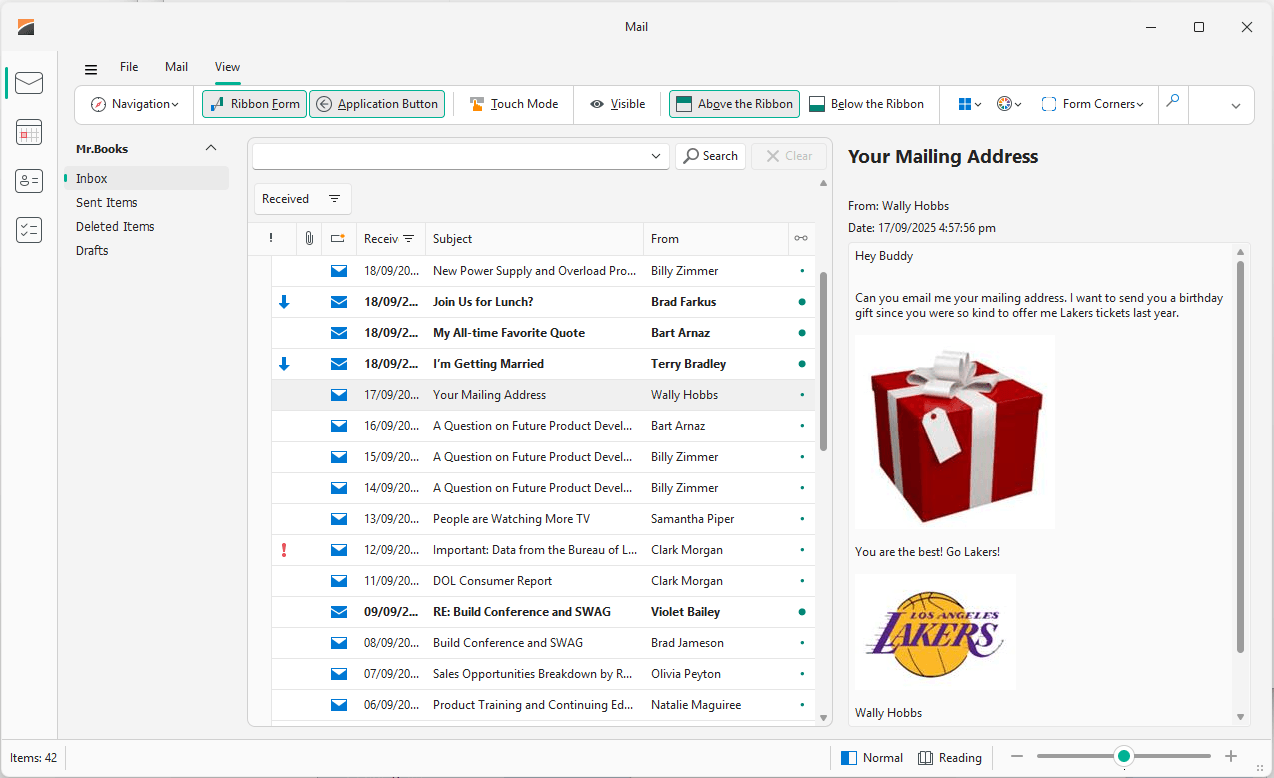Select Below the Ribbon placement
This screenshot has width=1274, height=778.
pos(866,104)
